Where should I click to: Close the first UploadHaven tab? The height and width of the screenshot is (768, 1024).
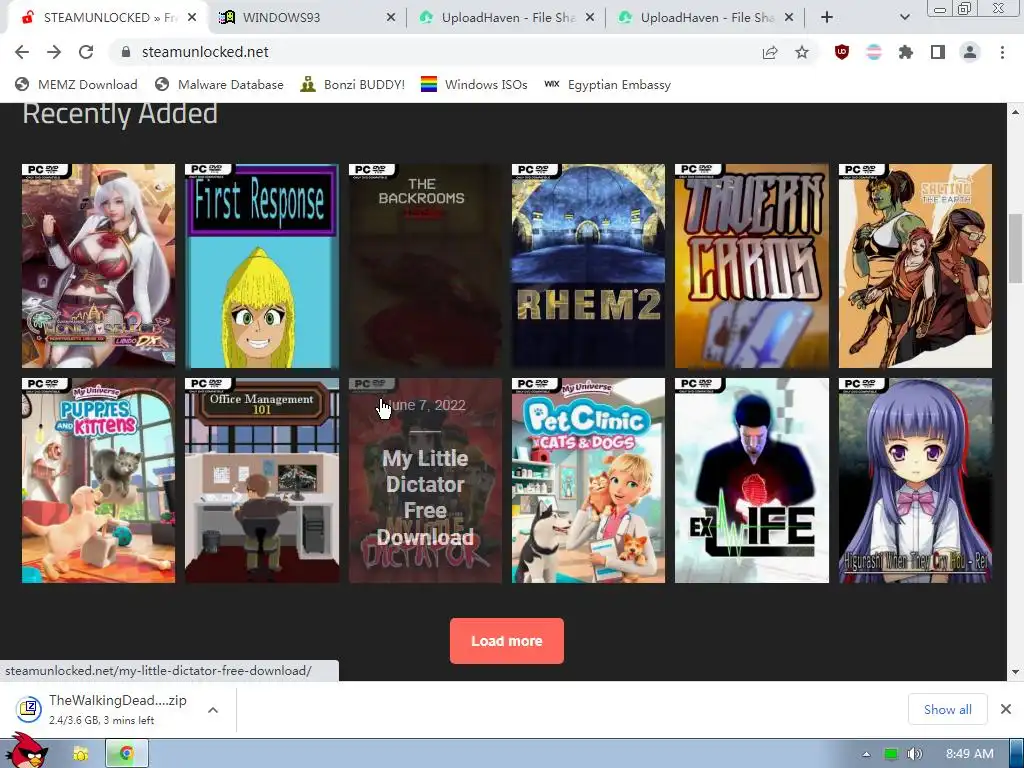[x=590, y=18]
